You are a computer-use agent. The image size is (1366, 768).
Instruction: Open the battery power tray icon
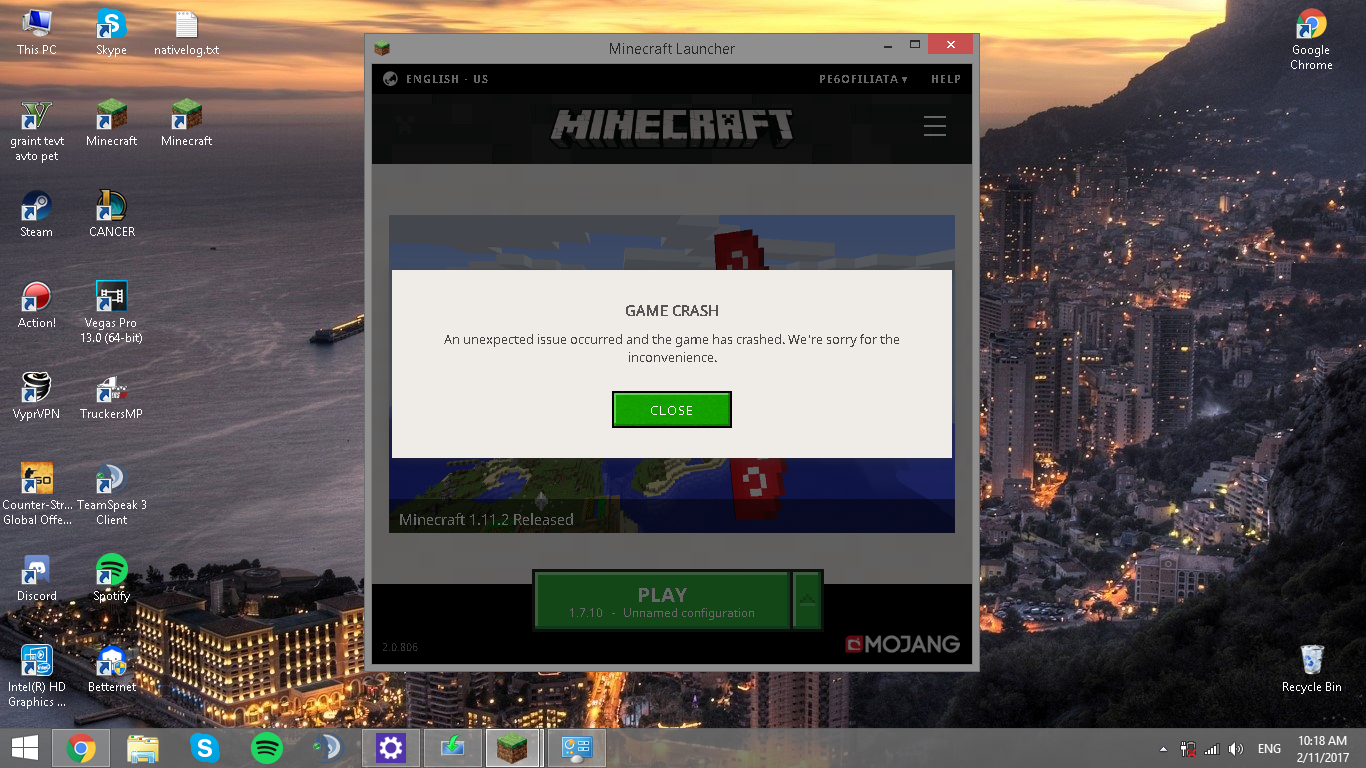pos(1188,749)
